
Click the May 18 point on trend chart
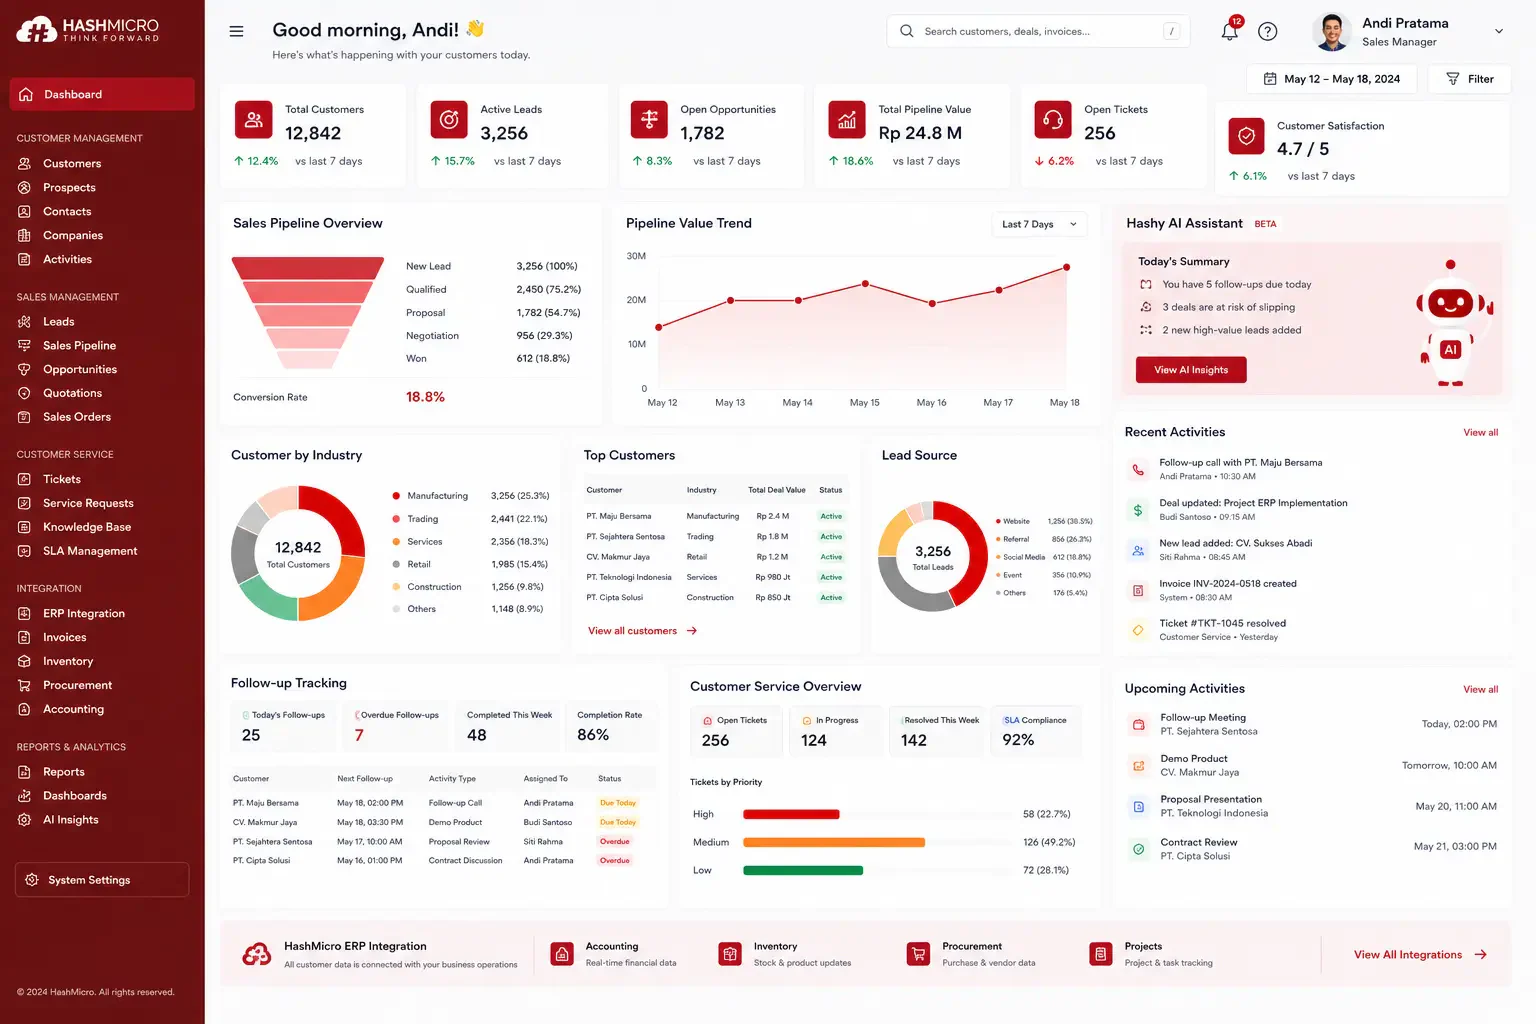tap(1066, 267)
